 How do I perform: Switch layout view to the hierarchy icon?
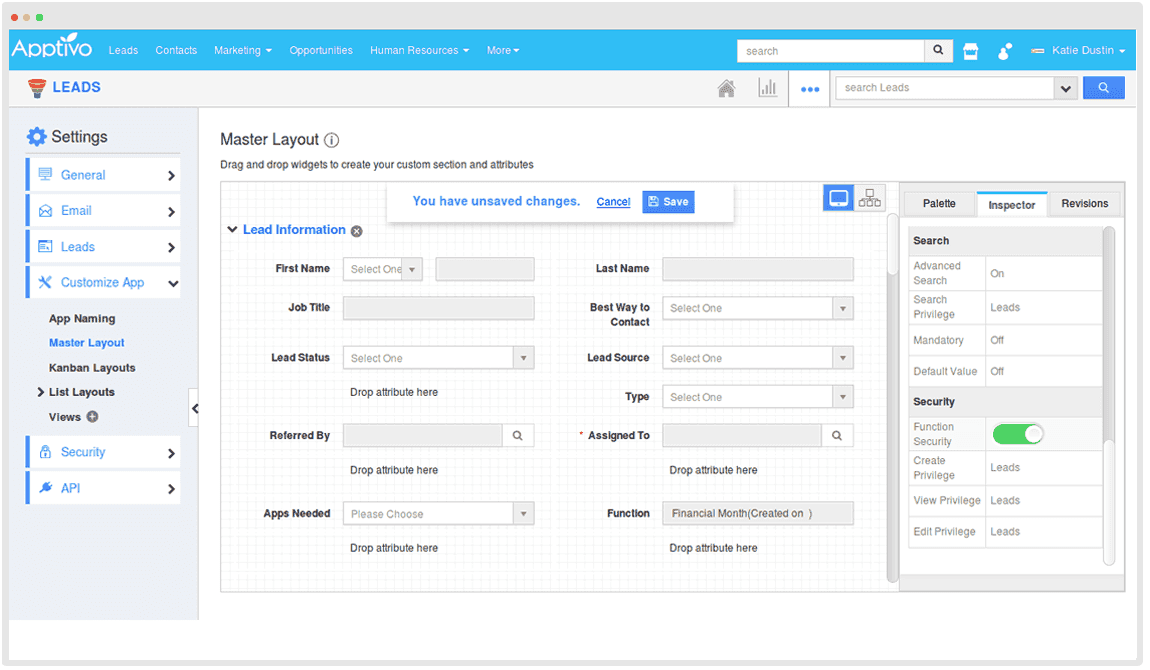pyautogui.click(x=869, y=197)
